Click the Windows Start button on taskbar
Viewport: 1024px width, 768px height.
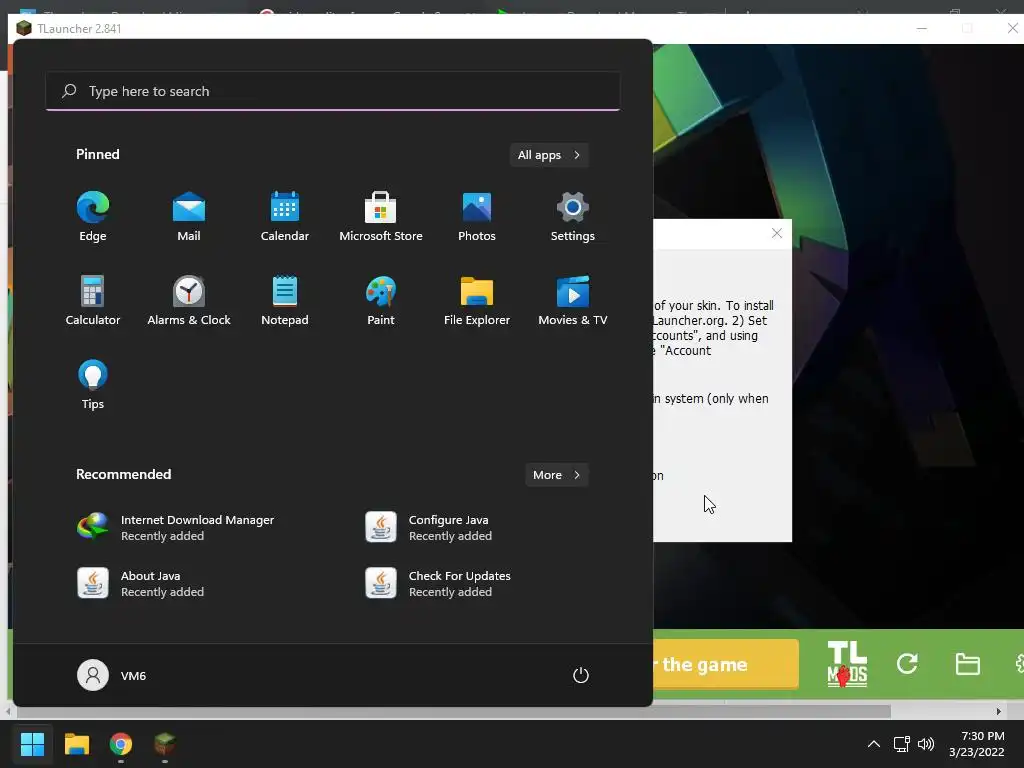tap(32, 744)
